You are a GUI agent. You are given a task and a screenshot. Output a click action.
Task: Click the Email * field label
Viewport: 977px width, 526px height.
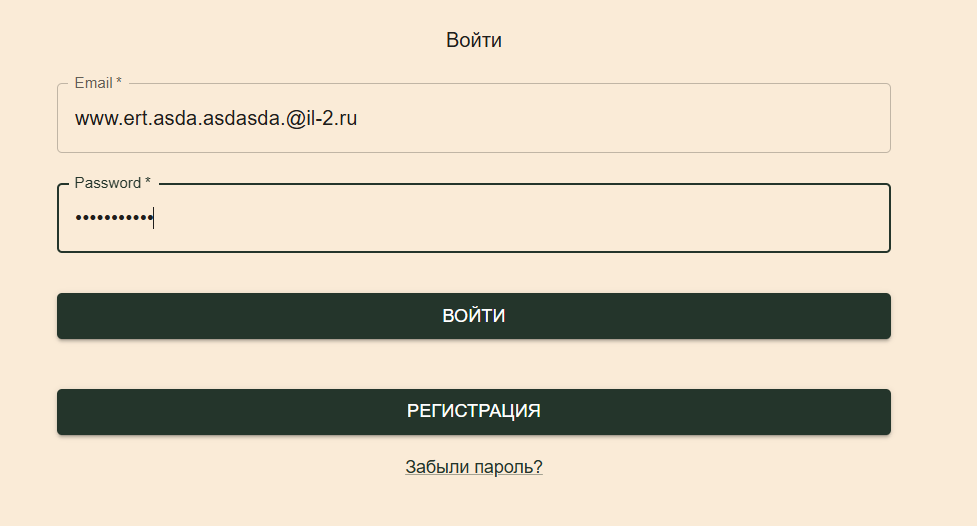[98, 83]
